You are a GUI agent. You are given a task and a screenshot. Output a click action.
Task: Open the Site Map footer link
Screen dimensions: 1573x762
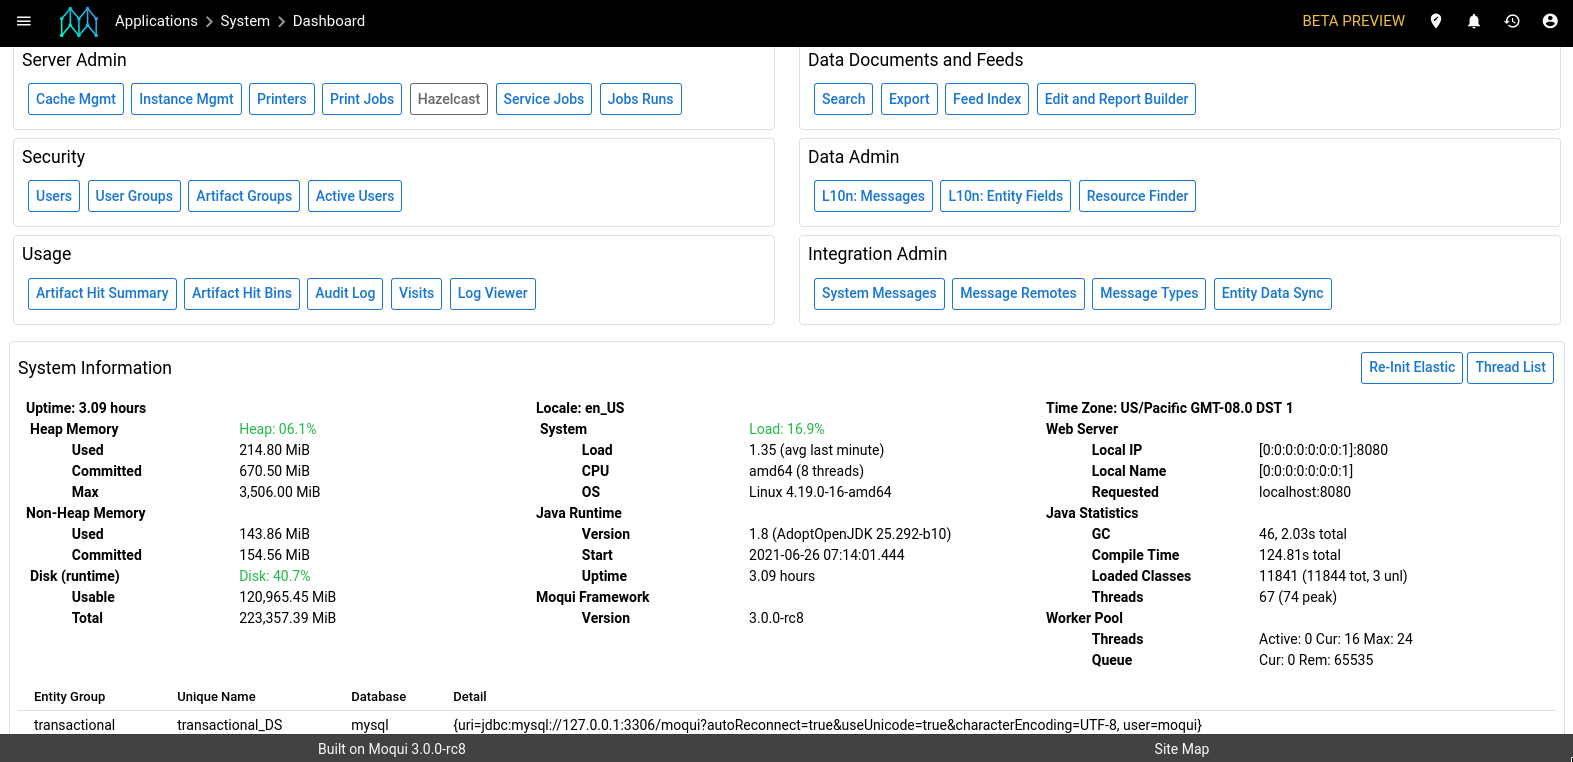1181,749
